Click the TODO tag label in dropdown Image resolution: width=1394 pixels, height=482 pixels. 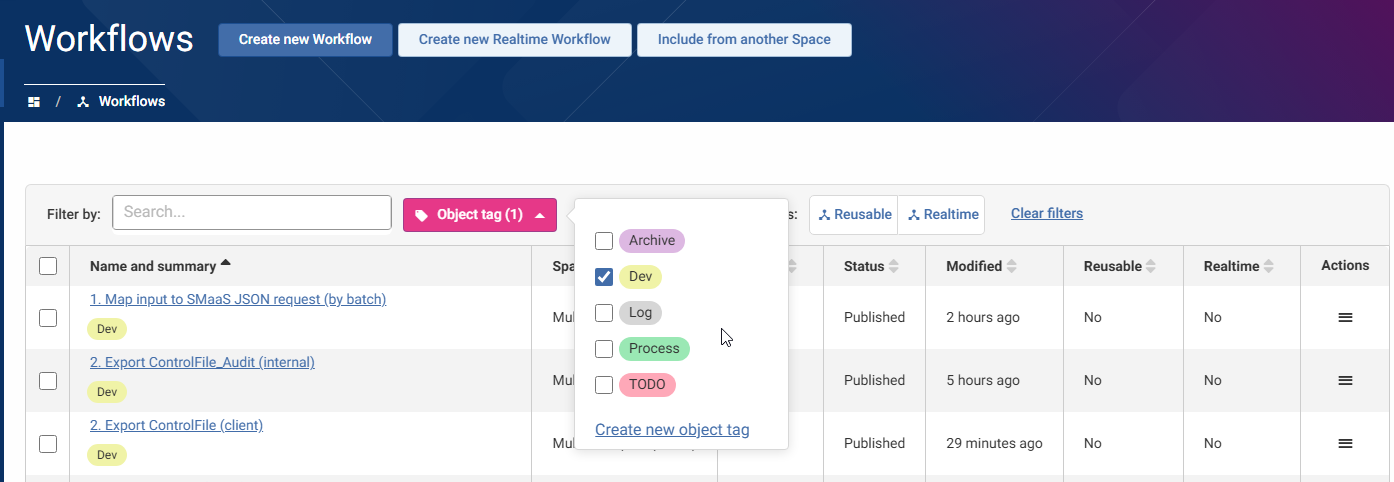[648, 385]
